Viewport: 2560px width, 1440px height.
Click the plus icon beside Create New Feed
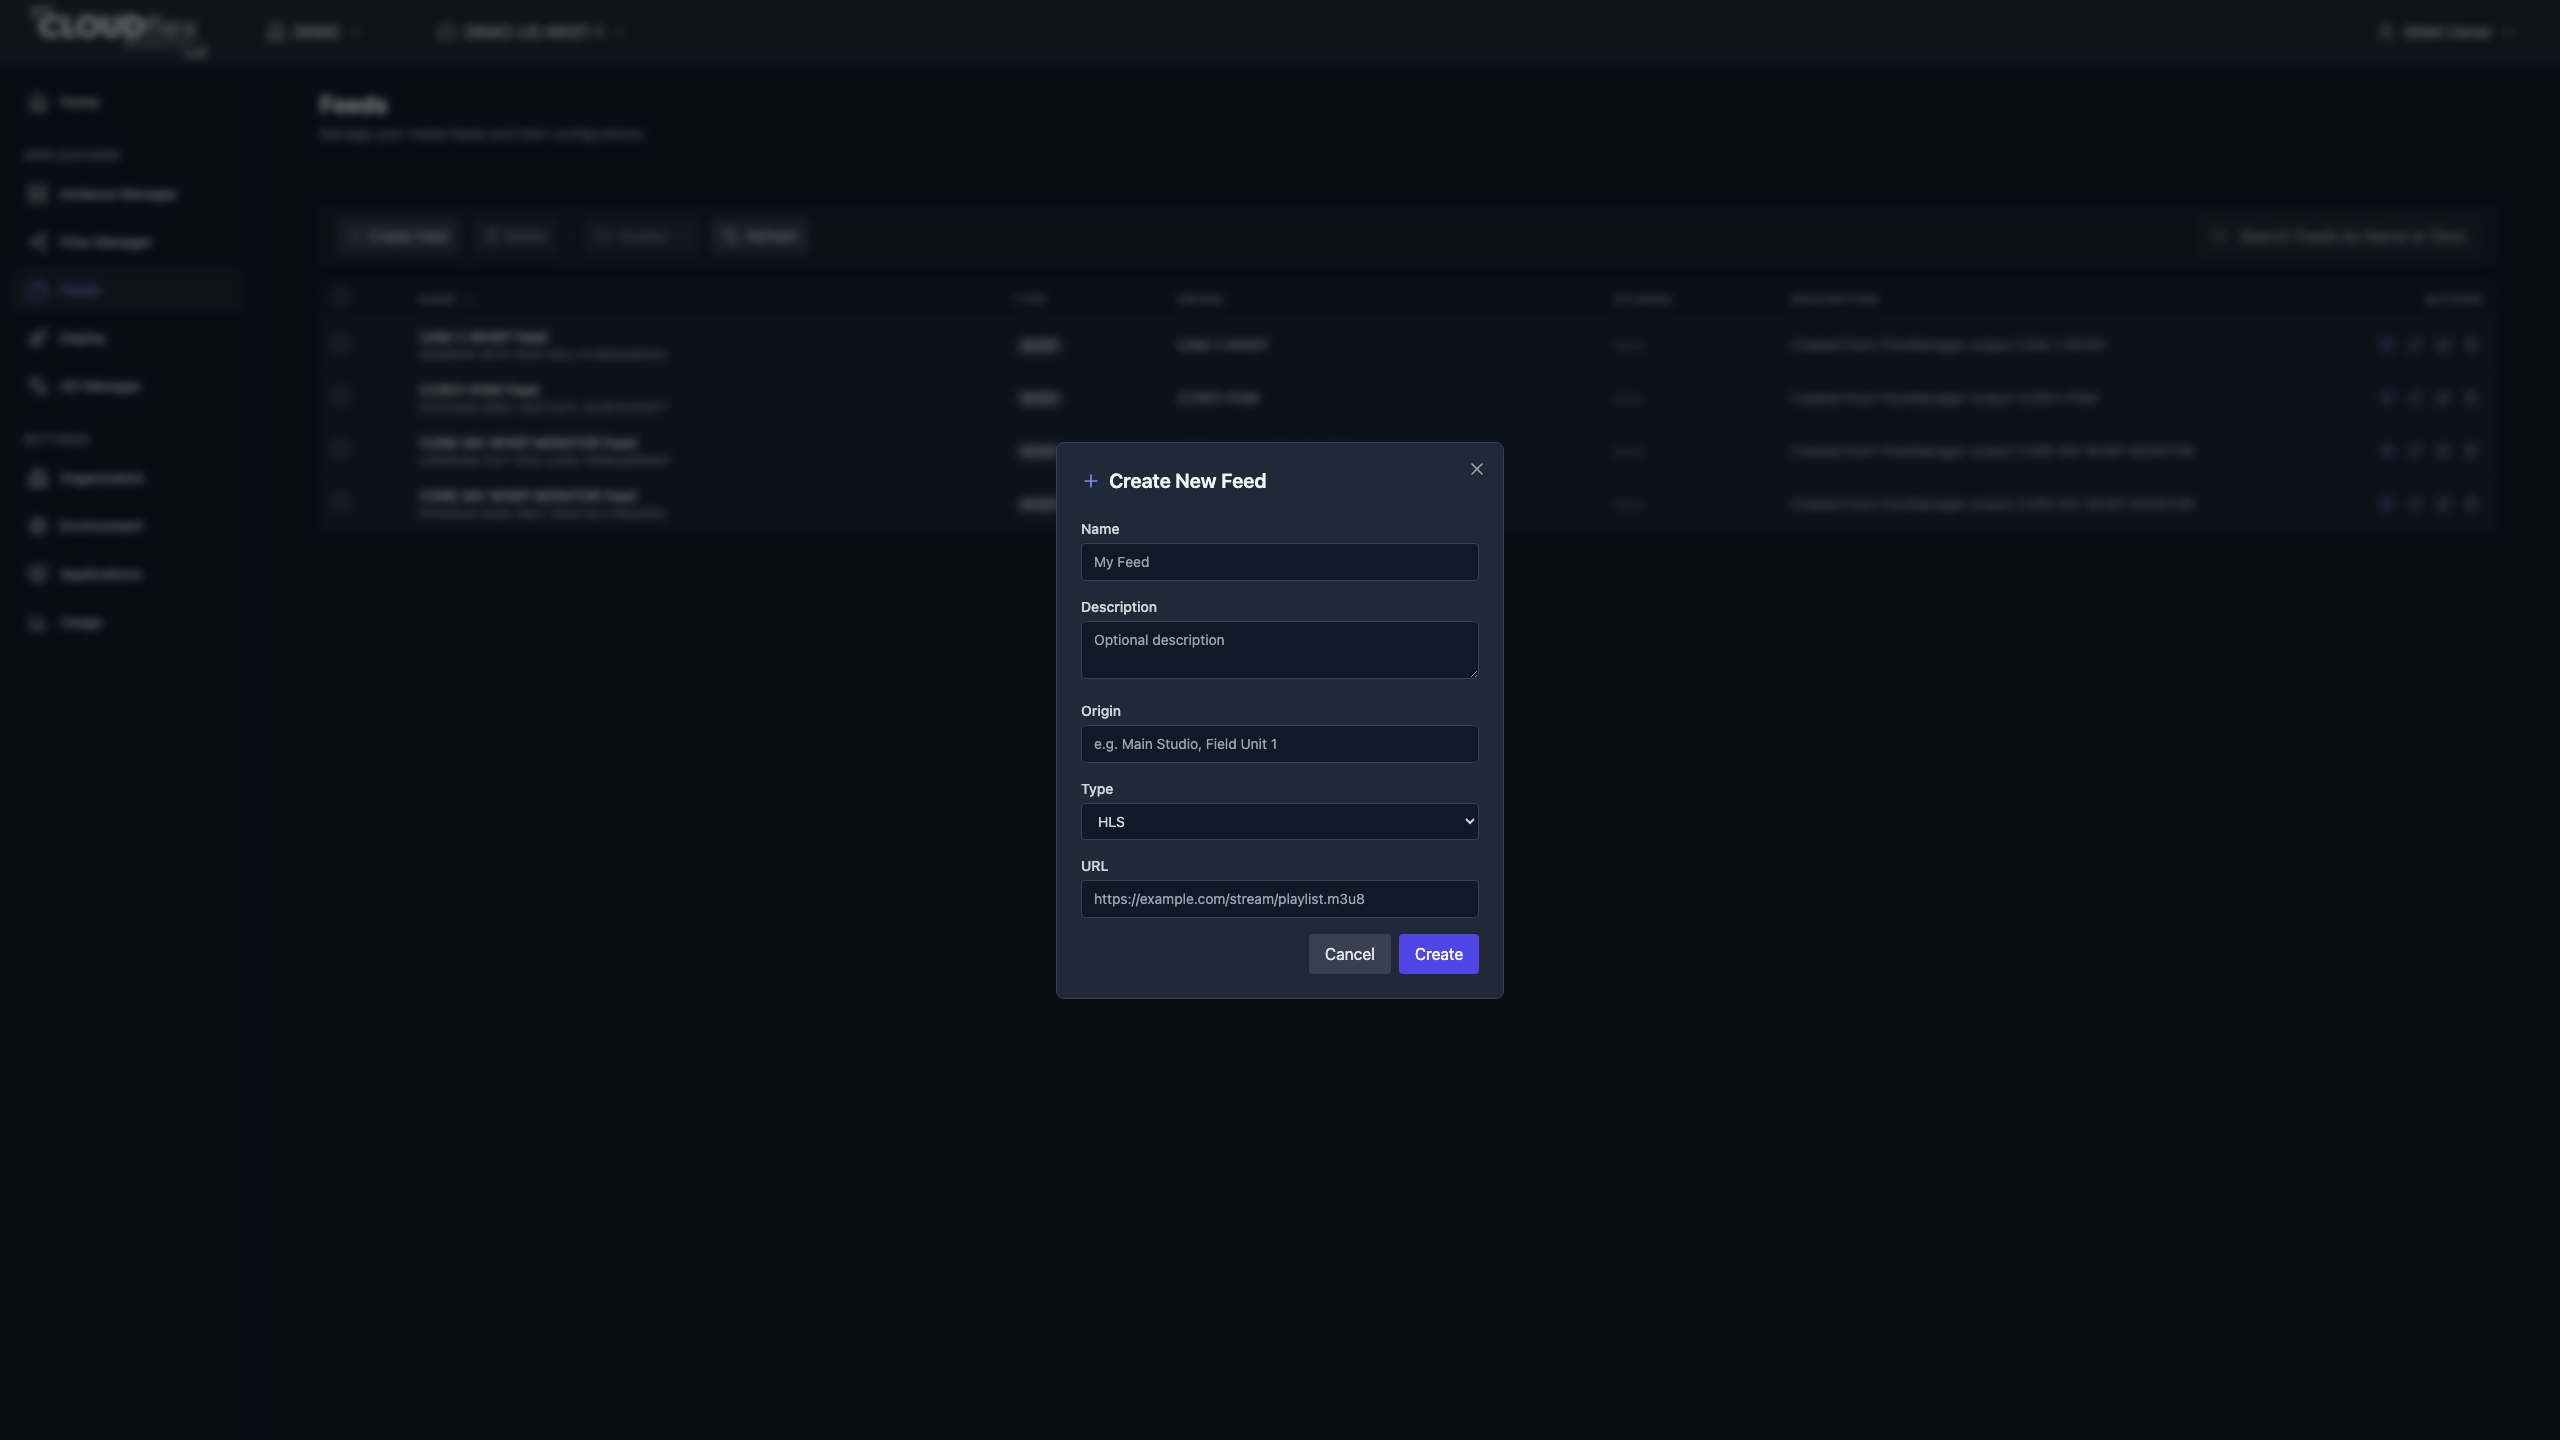(x=1090, y=481)
